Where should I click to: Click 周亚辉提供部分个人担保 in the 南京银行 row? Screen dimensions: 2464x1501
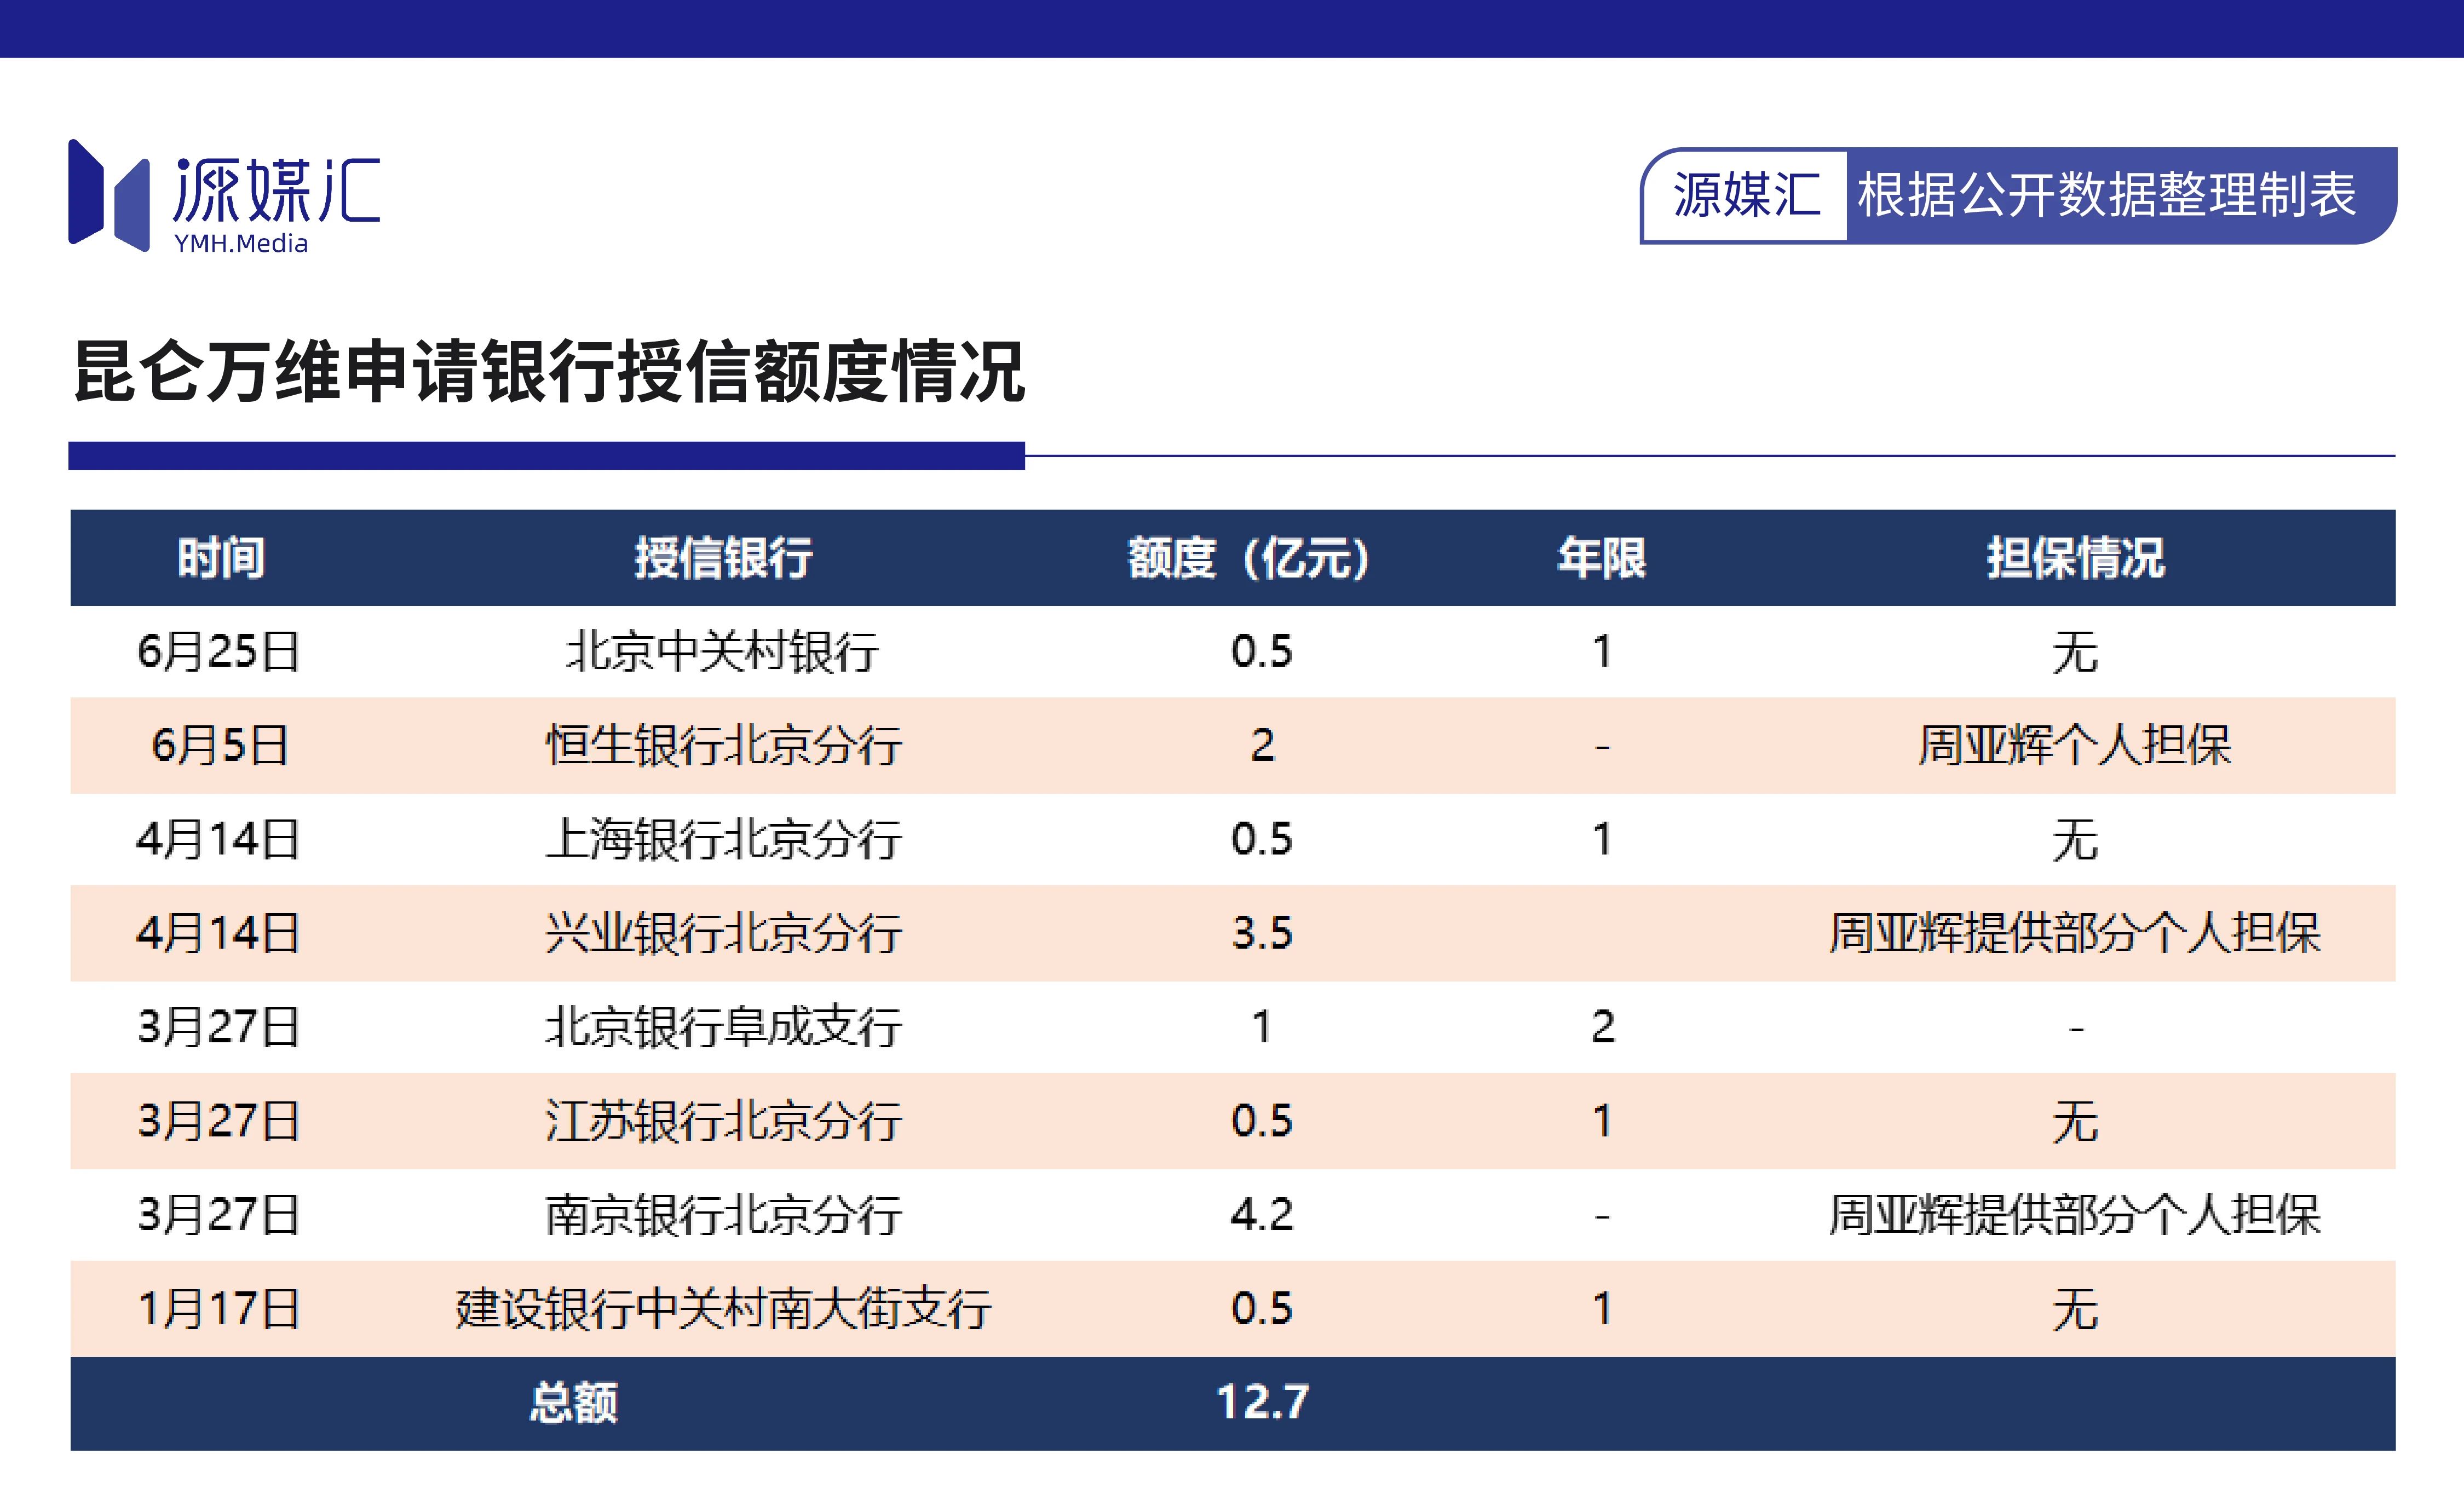click(2075, 1216)
